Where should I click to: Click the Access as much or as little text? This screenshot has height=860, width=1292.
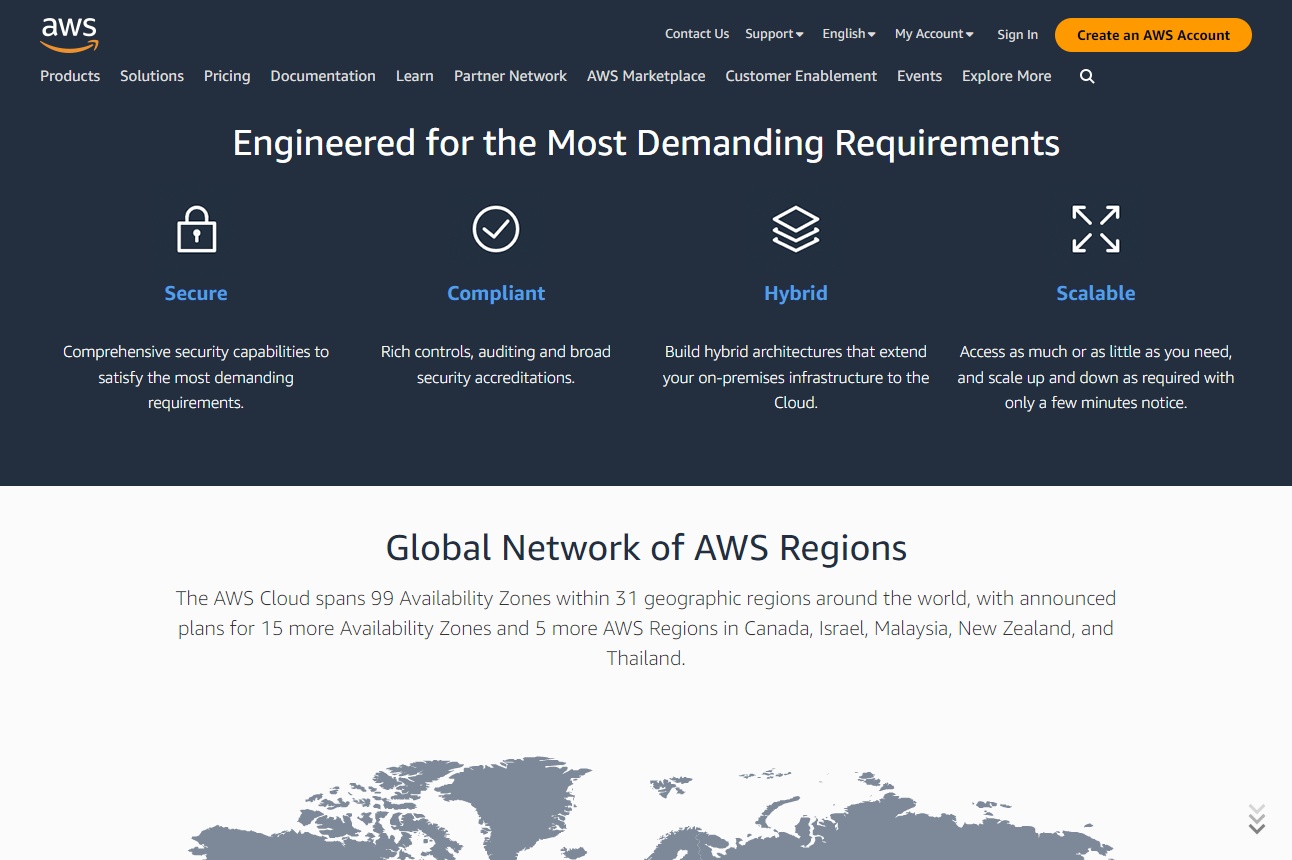click(1096, 377)
